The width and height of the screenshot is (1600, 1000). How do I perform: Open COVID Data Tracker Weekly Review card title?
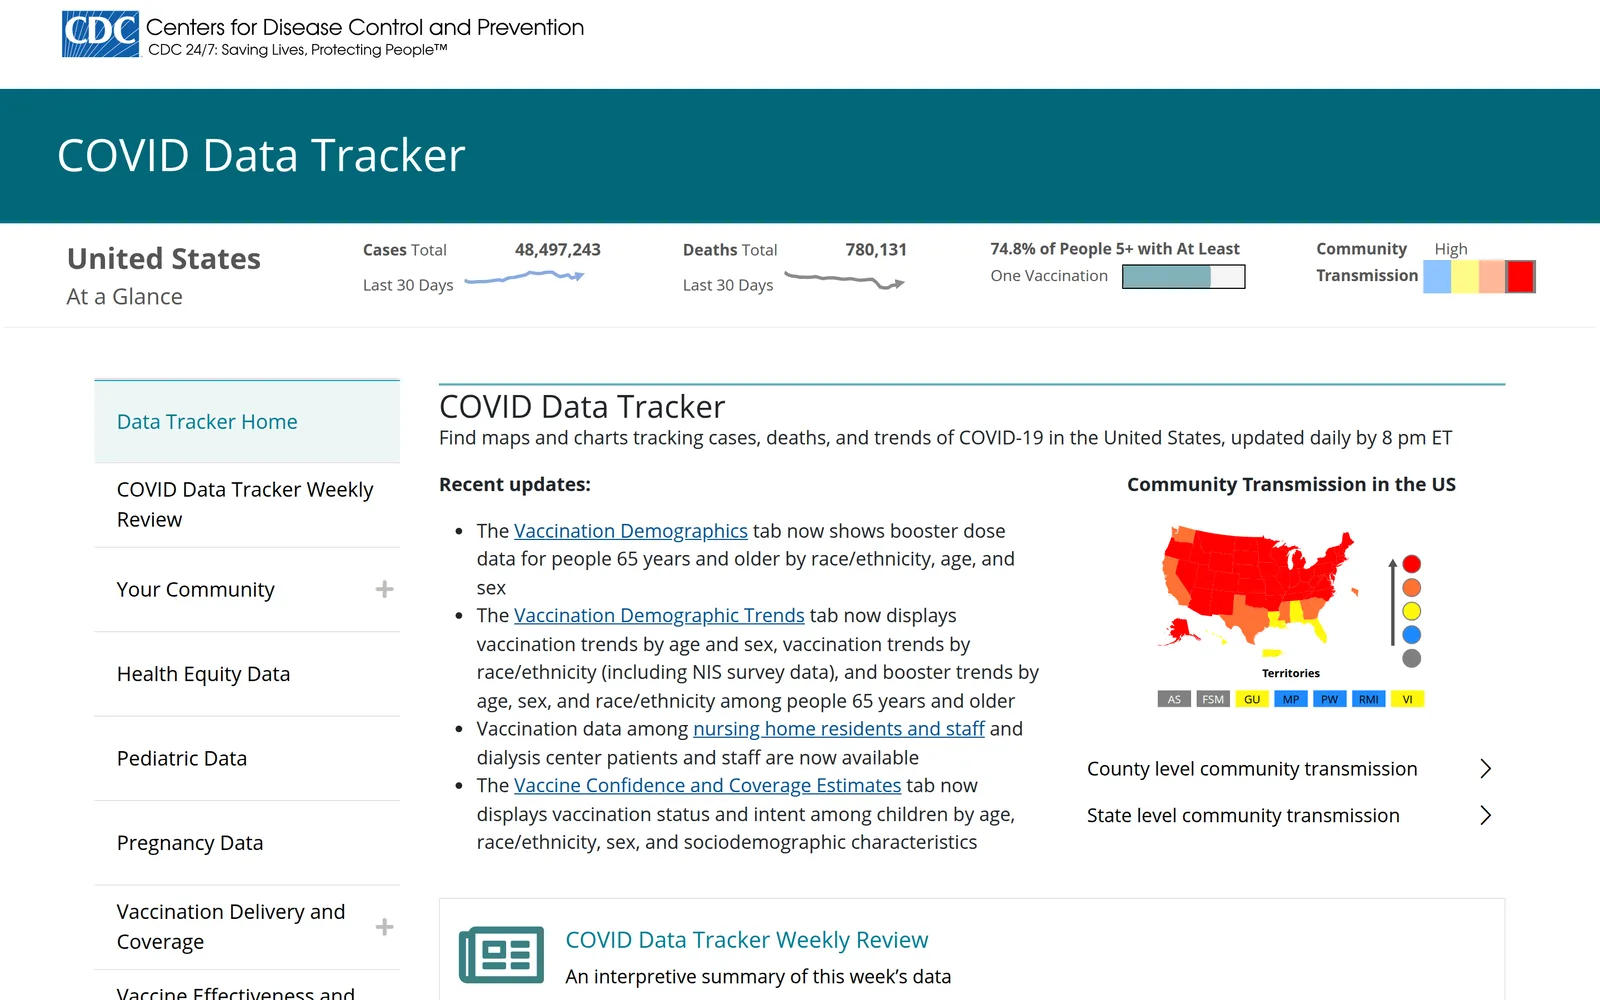(x=746, y=940)
